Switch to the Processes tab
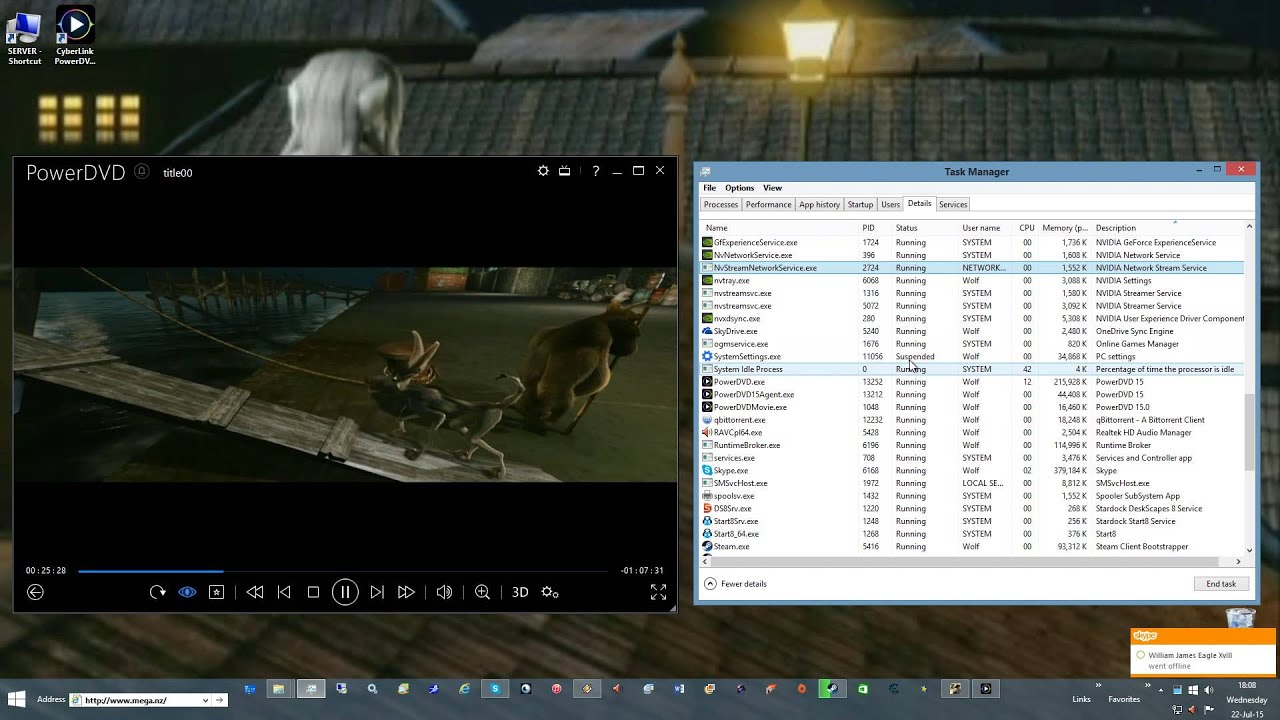This screenshot has height=720, width=1280. [720, 204]
